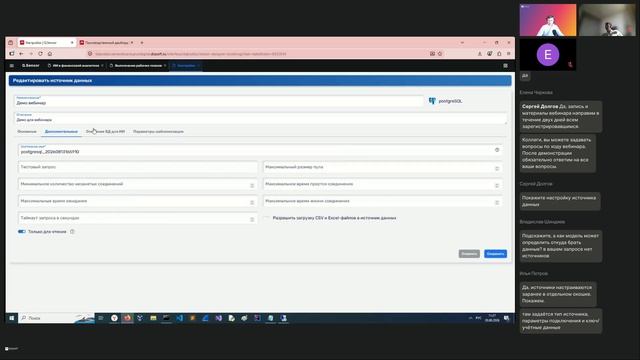Edit the name field 'Демо вебинар'

tap(219, 101)
